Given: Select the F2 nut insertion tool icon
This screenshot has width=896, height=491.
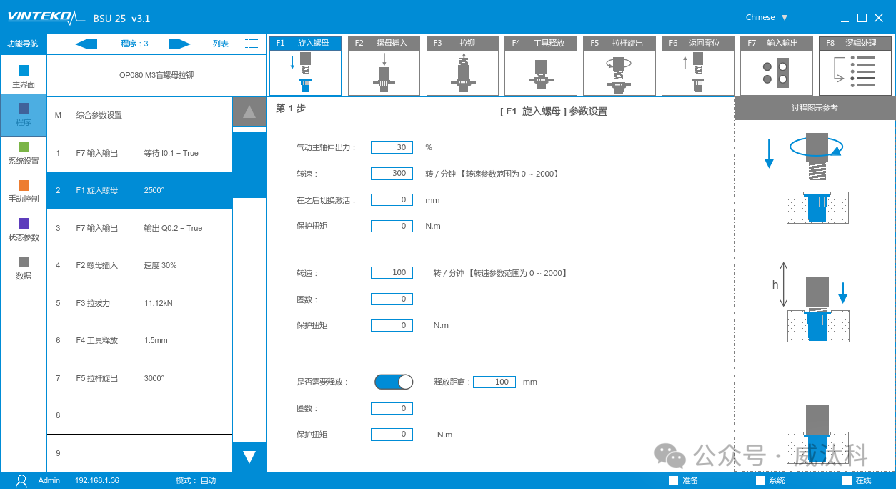Looking at the screenshot, I should pos(384,66).
